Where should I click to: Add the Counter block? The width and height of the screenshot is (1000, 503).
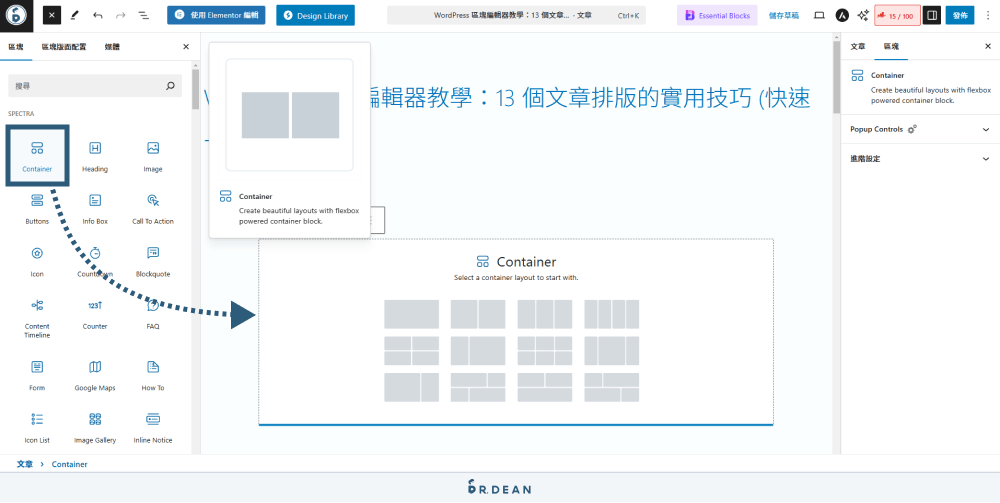[95, 314]
